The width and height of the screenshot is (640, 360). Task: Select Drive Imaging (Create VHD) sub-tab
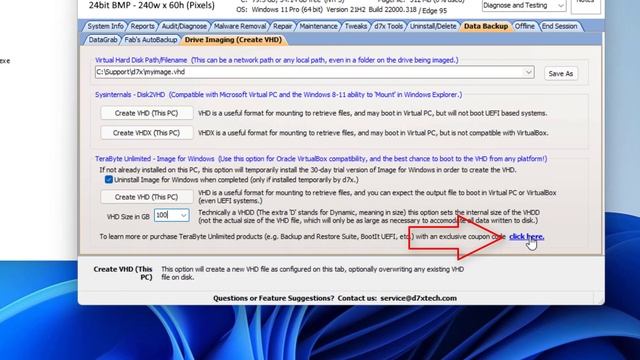point(233,40)
